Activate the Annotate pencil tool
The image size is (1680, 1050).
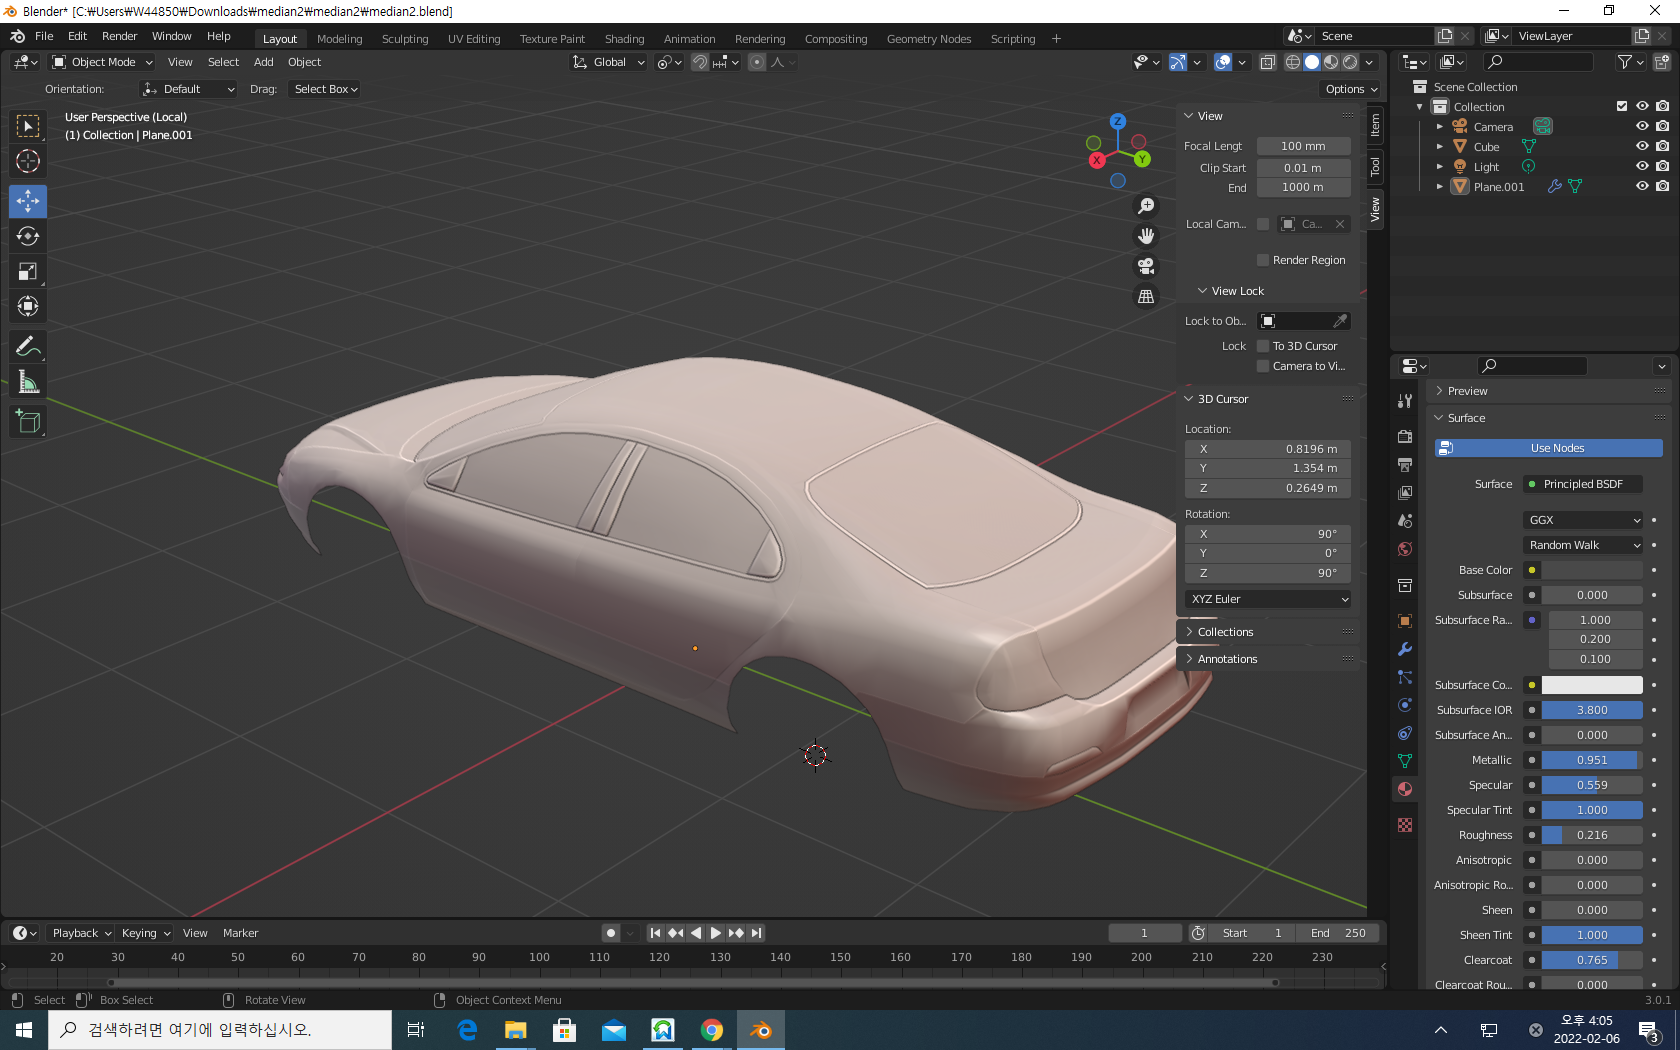point(28,347)
